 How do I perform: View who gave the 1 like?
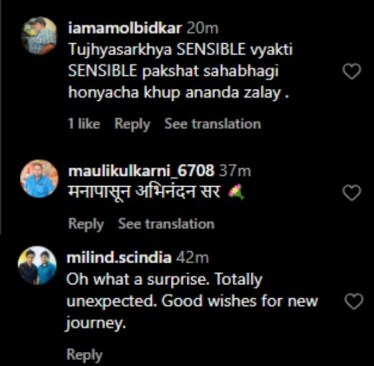(84, 124)
